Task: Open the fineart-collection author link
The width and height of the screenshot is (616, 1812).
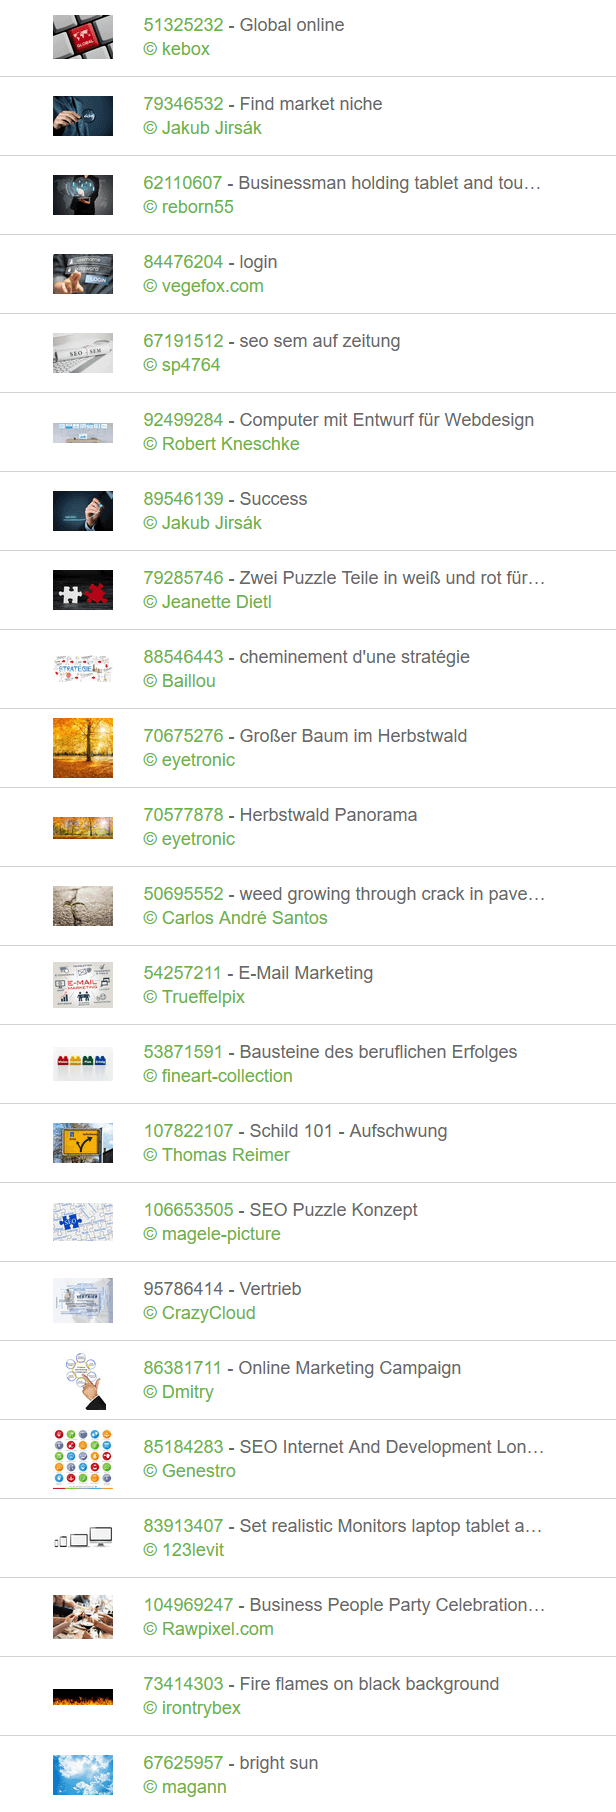Action: point(218,1076)
